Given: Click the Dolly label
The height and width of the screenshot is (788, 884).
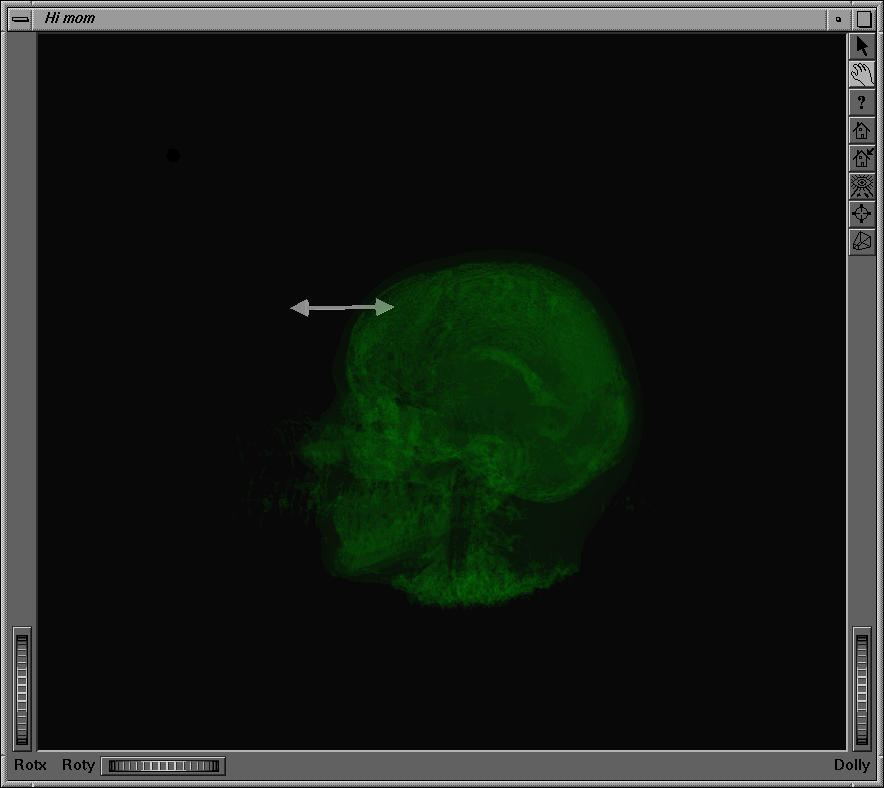Looking at the screenshot, I should (851, 765).
